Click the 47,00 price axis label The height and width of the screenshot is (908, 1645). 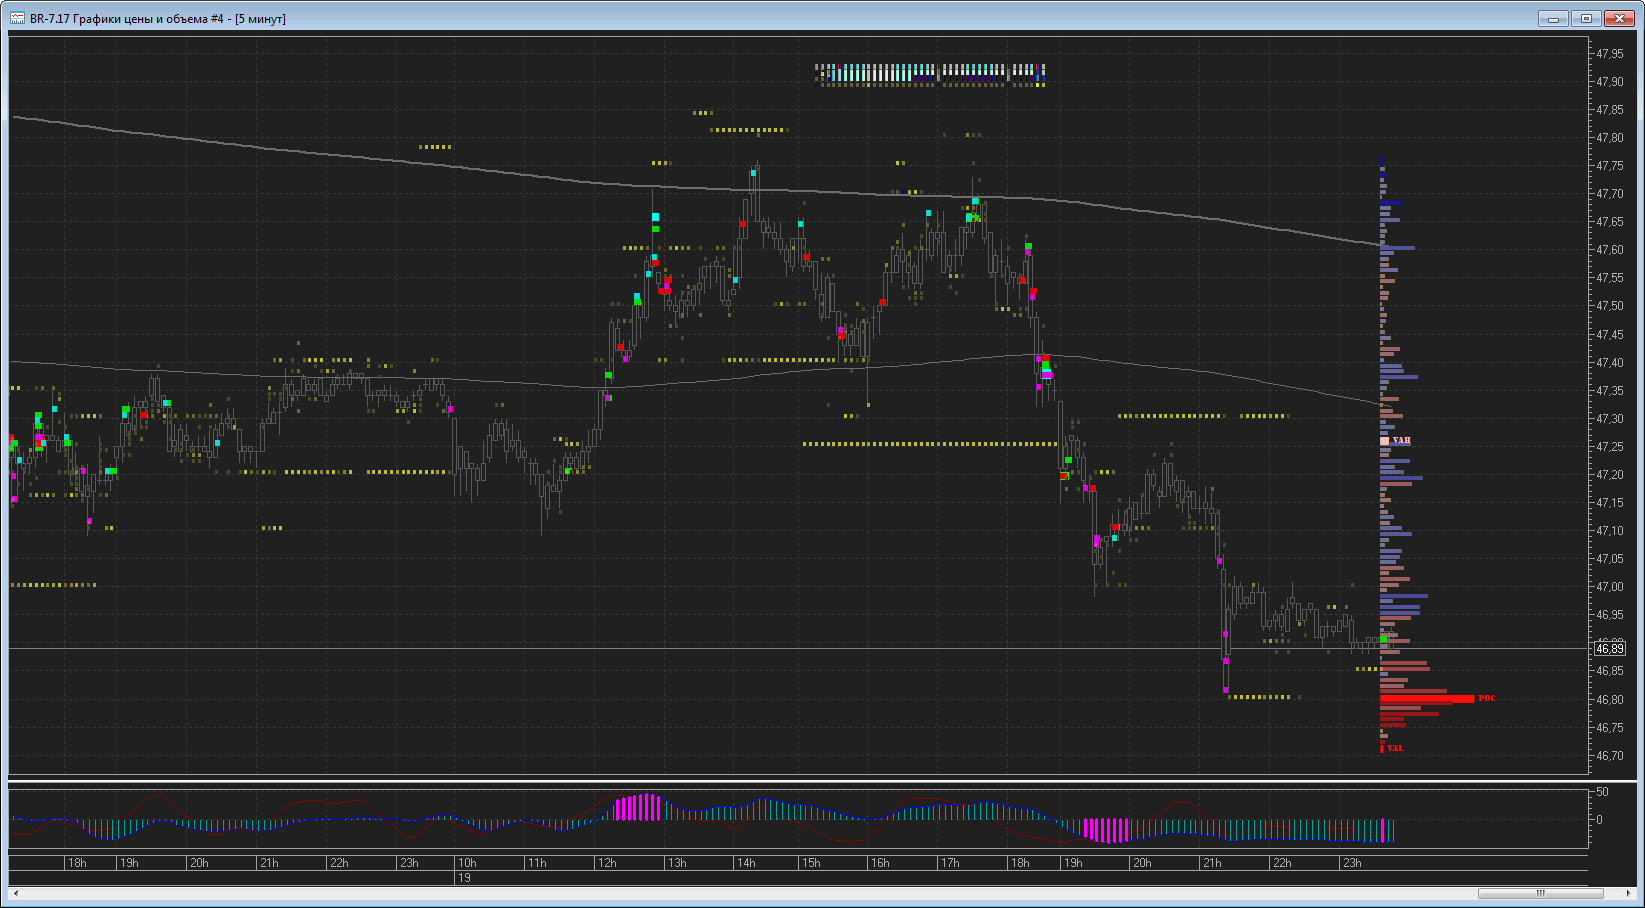coord(1610,587)
